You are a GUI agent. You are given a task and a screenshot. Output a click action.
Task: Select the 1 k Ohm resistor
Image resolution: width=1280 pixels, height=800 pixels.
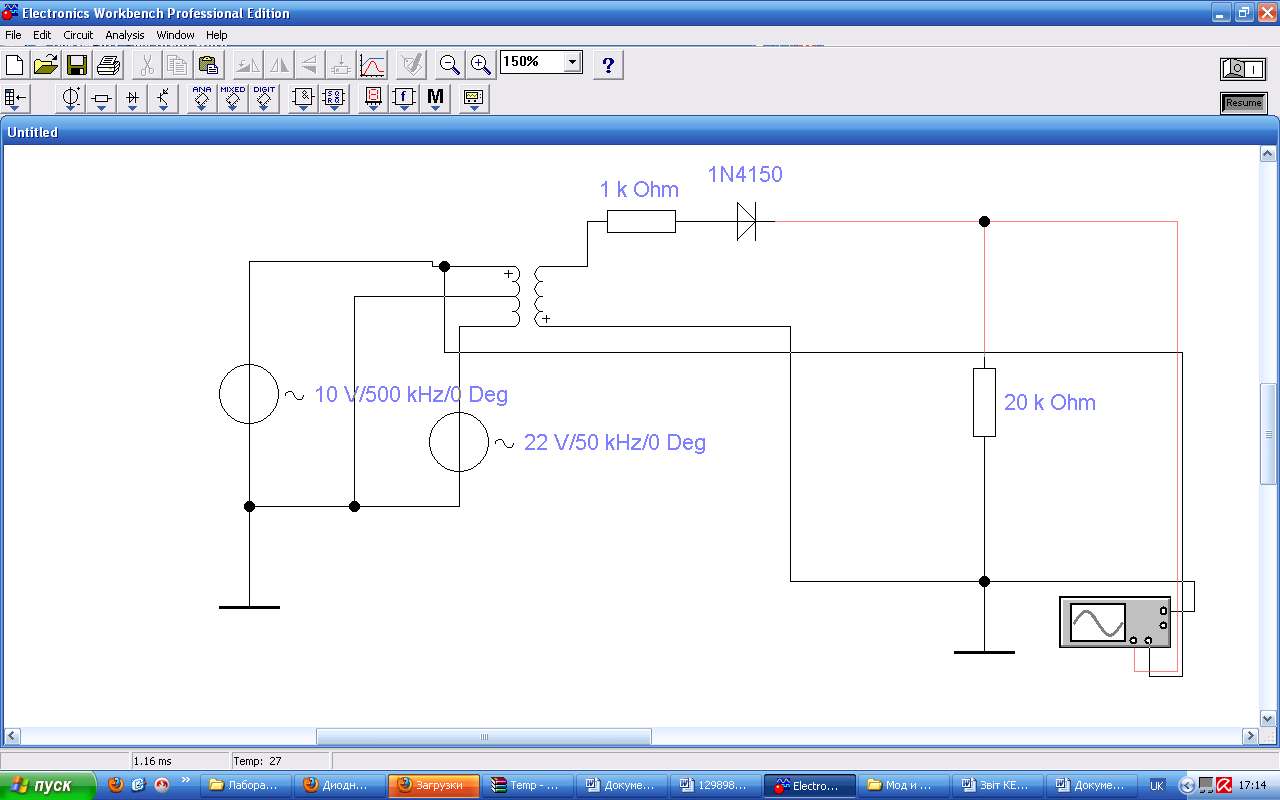point(641,221)
